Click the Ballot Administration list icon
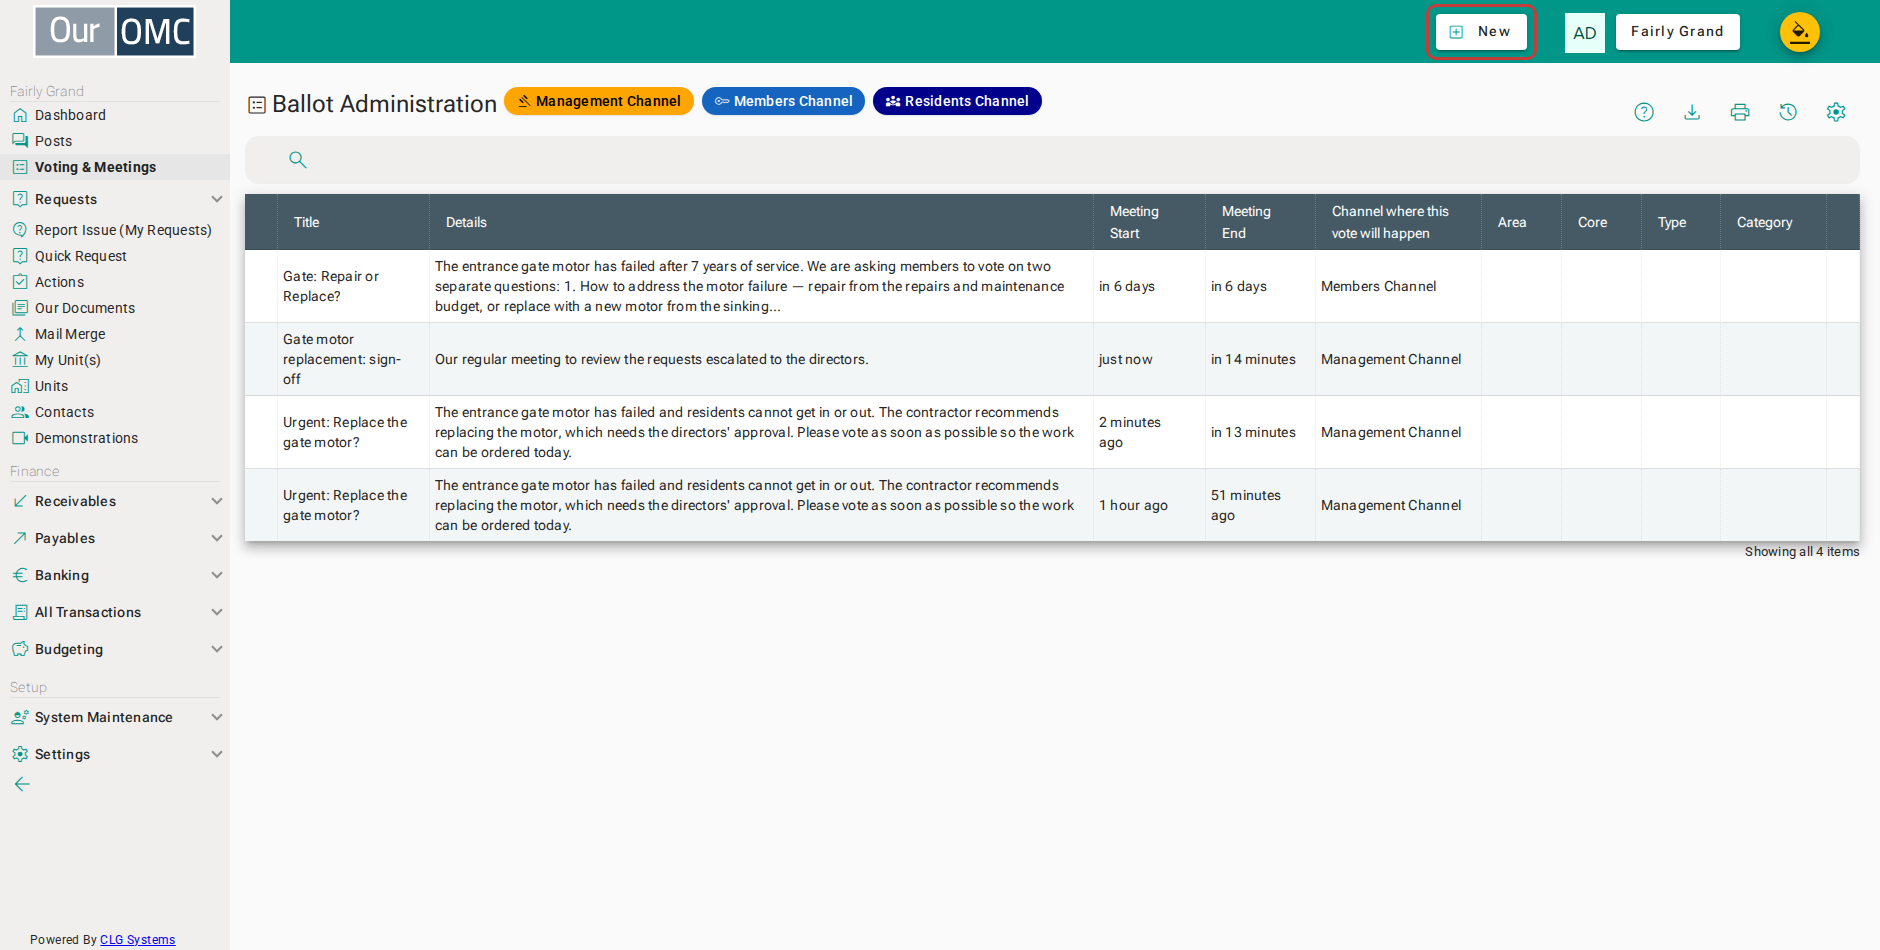Image resolution: width=1880 pixels, height=950 pixels. point(257,105)
